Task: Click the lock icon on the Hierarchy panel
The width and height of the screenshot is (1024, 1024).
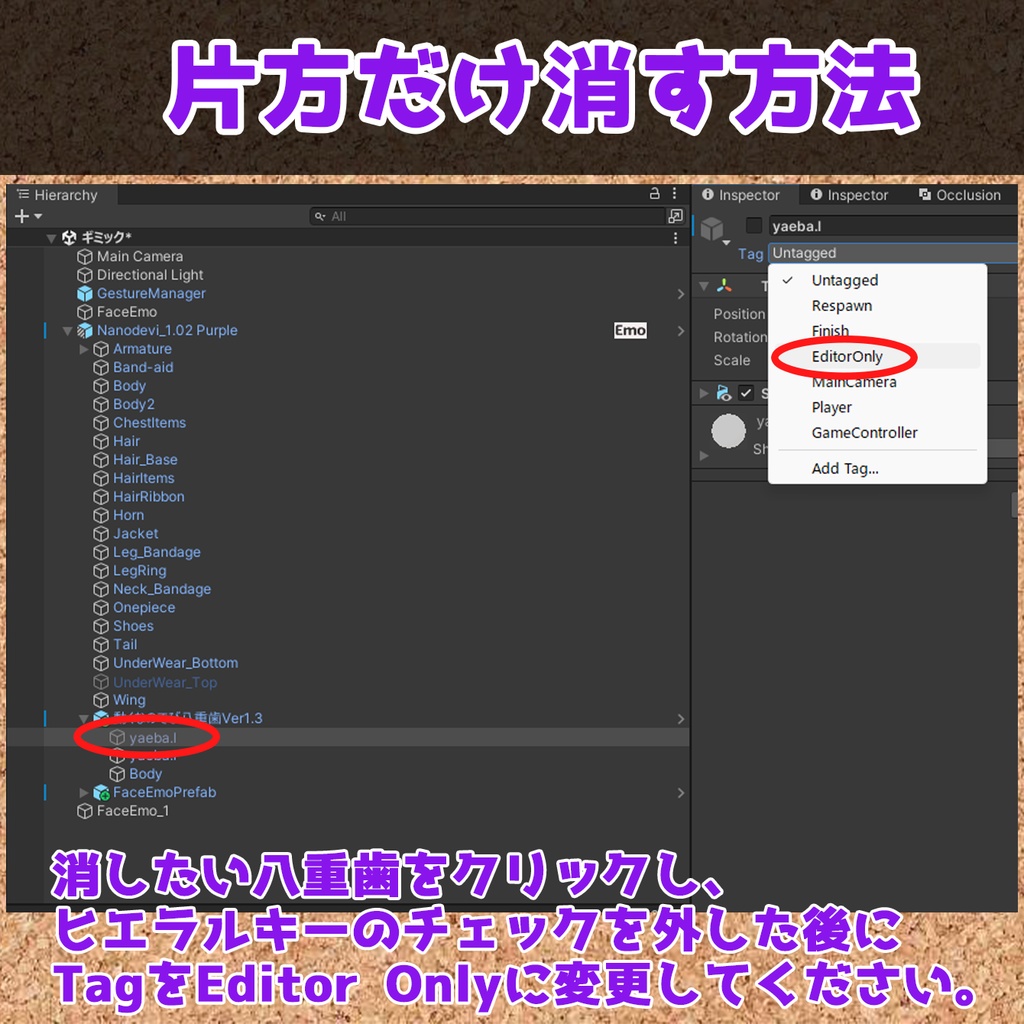Action: (x=655, y=193)
